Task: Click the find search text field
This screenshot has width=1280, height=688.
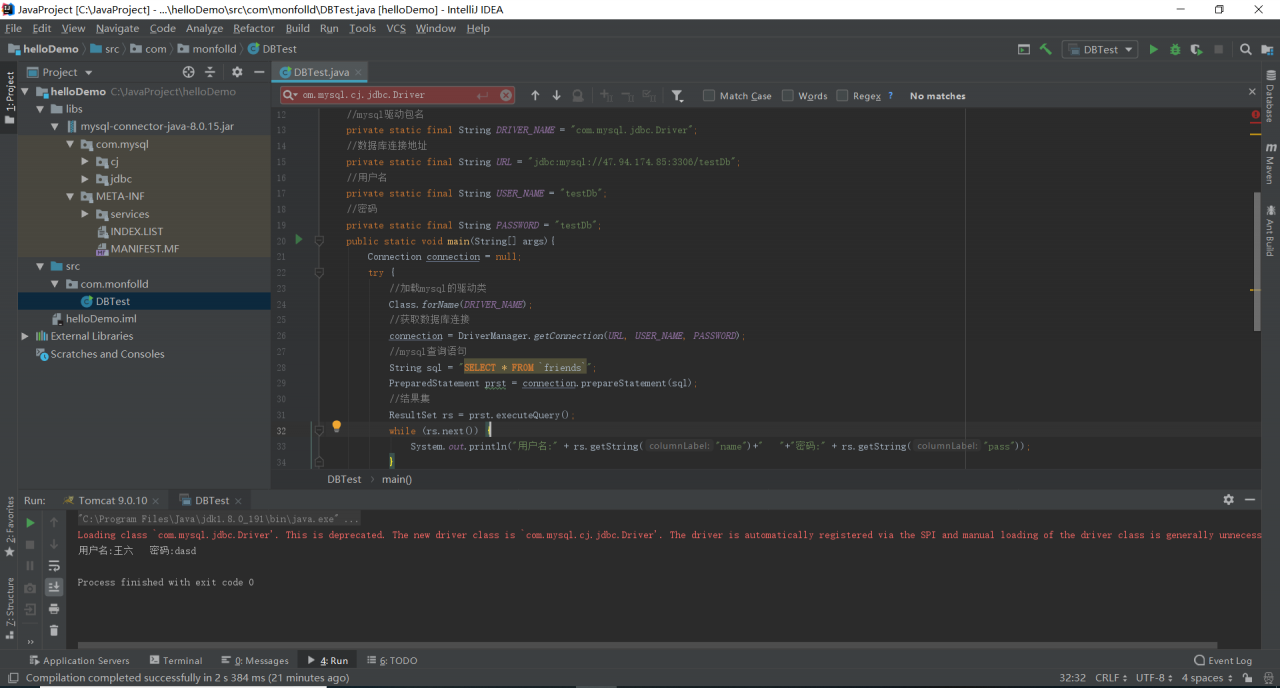Action: coord(390,95)
